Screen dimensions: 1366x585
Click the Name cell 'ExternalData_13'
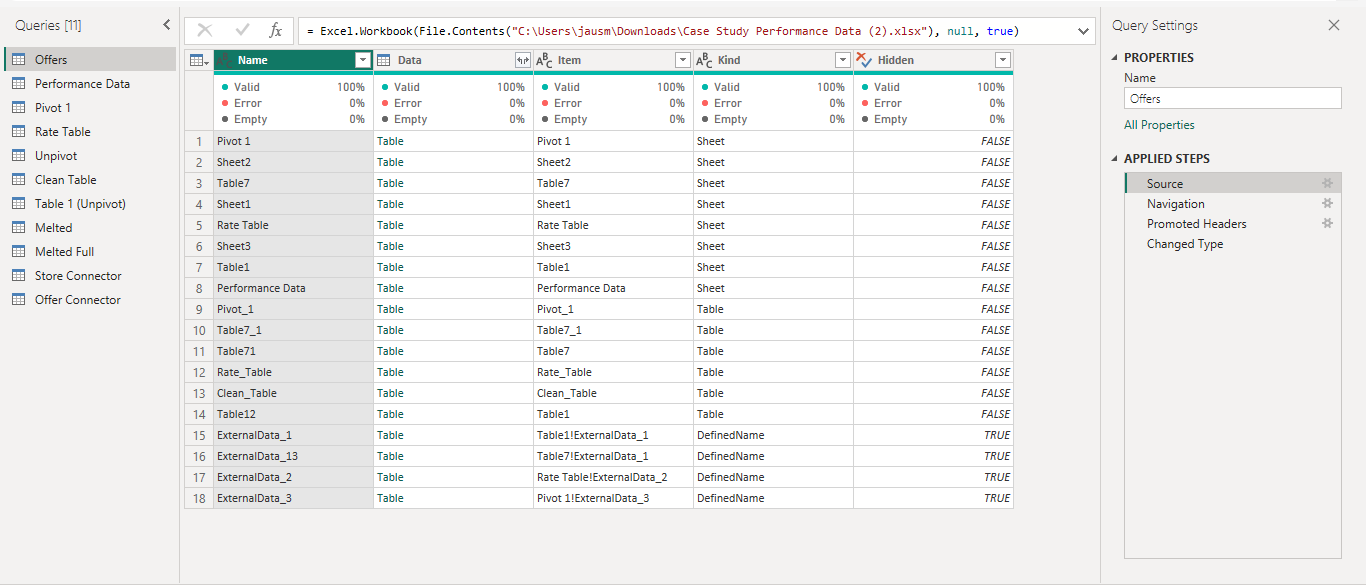(293, 456)
